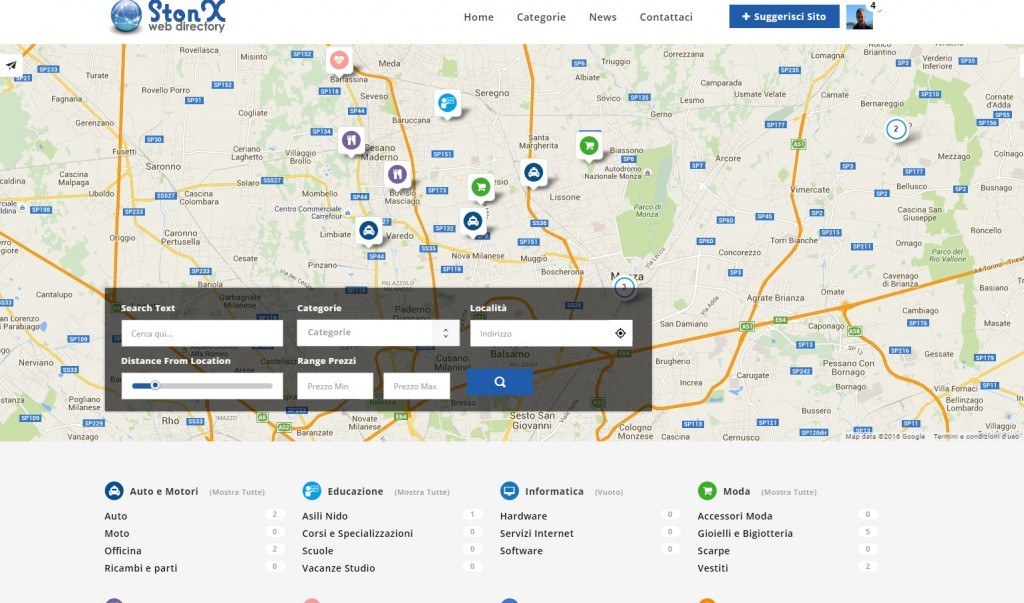Open the Hardware subcategory
Image resolution: width=1024 pixels, height=603 pixels.
coord(523,516)
